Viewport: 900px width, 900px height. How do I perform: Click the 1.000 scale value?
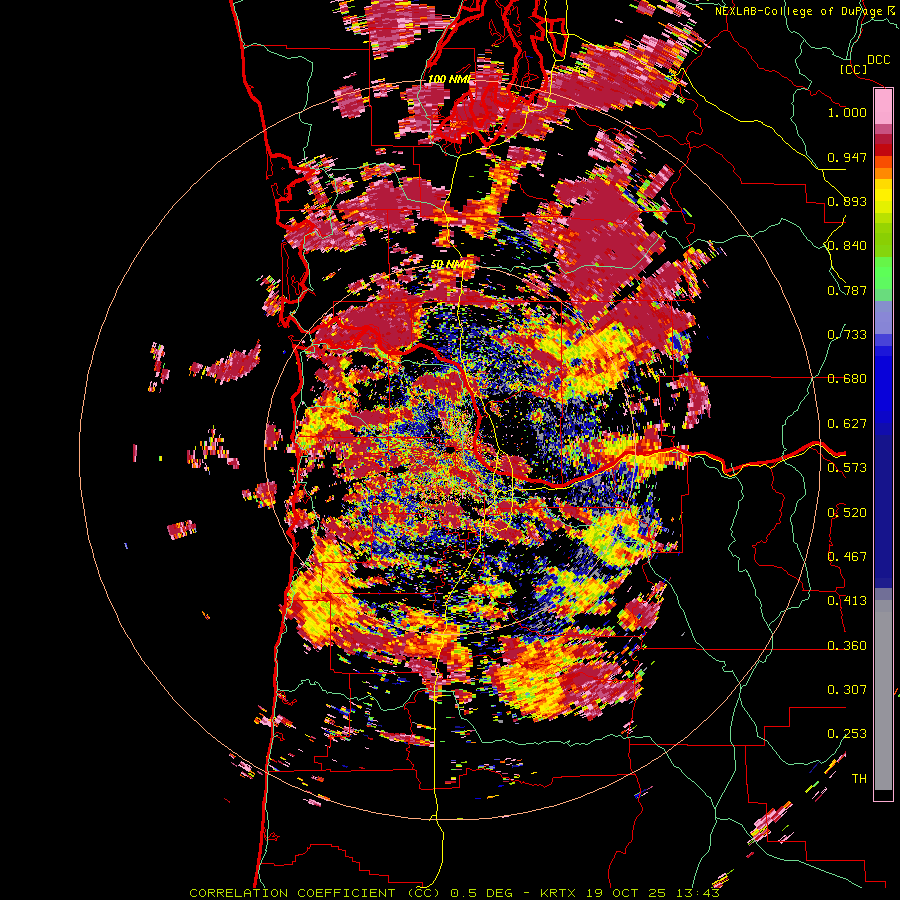[x=847, y=112]
